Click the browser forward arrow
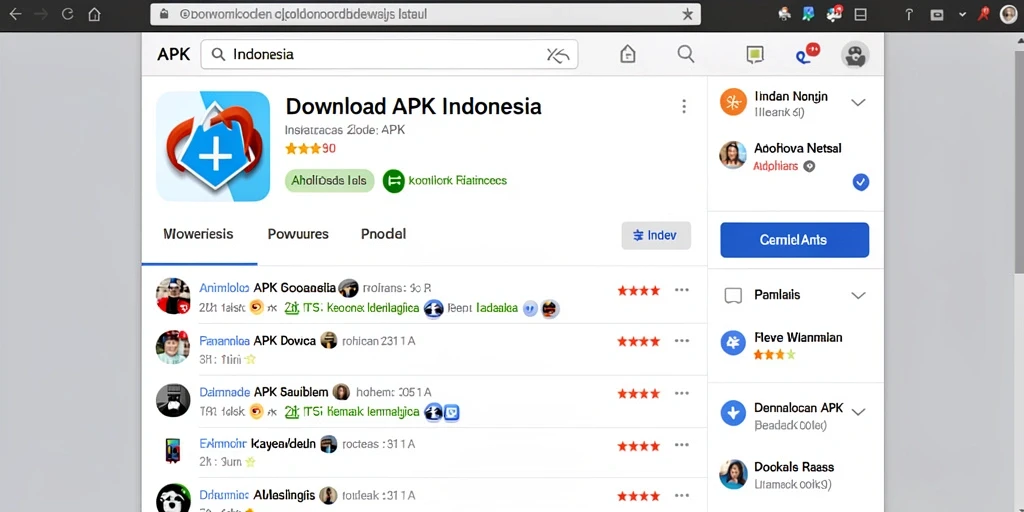Screen dimensions: 1024x512 pos(41,14)
